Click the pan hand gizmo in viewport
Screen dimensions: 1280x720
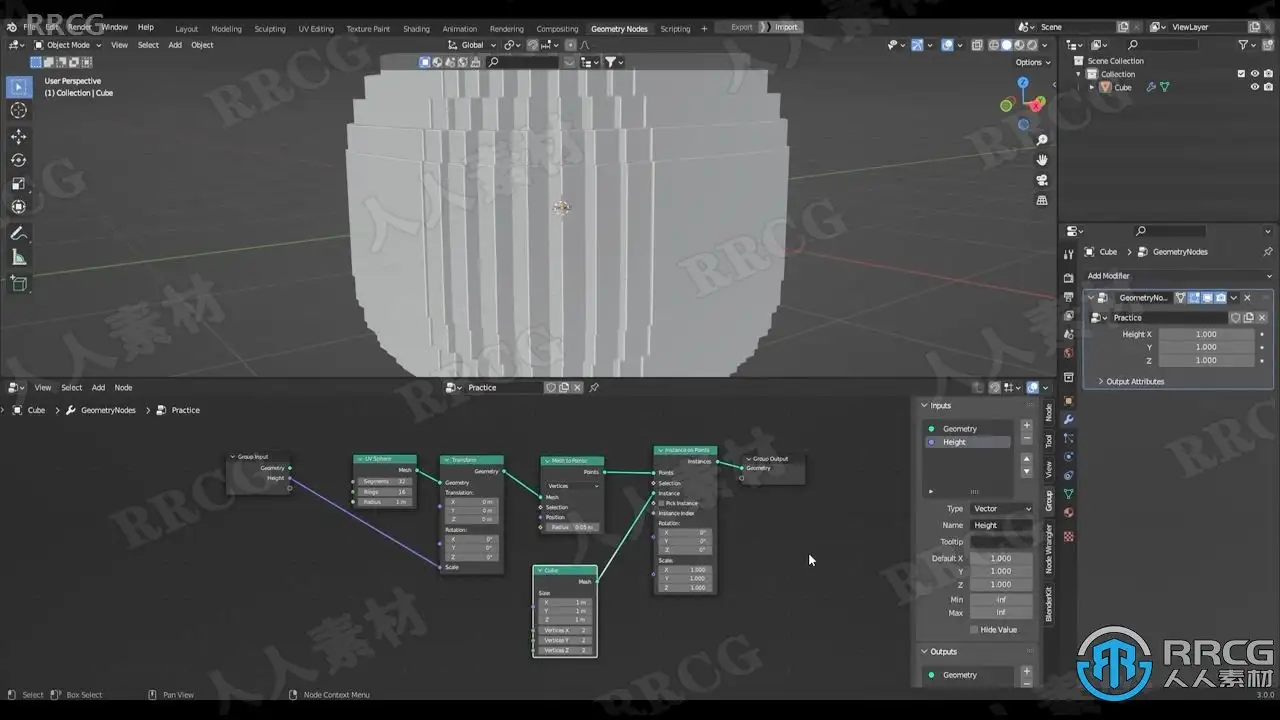pos(1042,160)
